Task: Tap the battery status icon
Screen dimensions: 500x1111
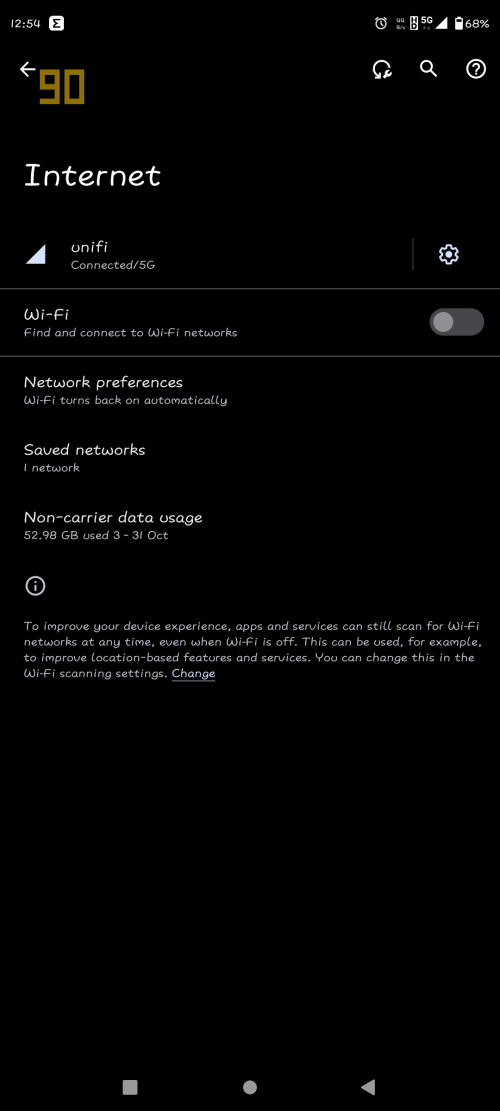Action: point(459,23)
